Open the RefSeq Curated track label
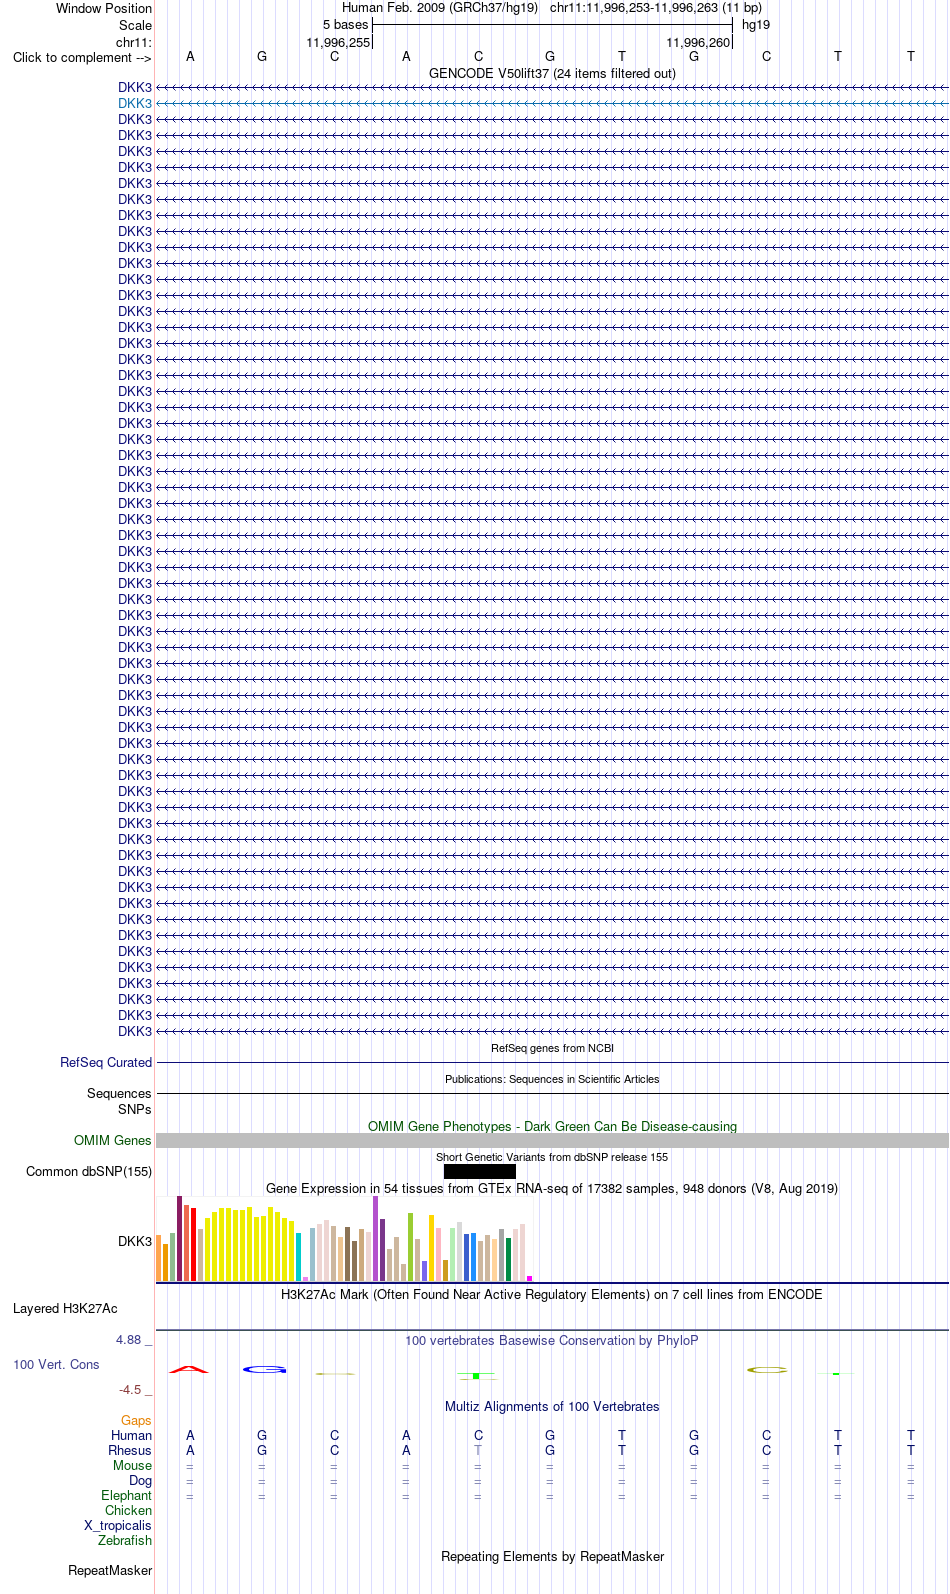 coord(106,1062)
